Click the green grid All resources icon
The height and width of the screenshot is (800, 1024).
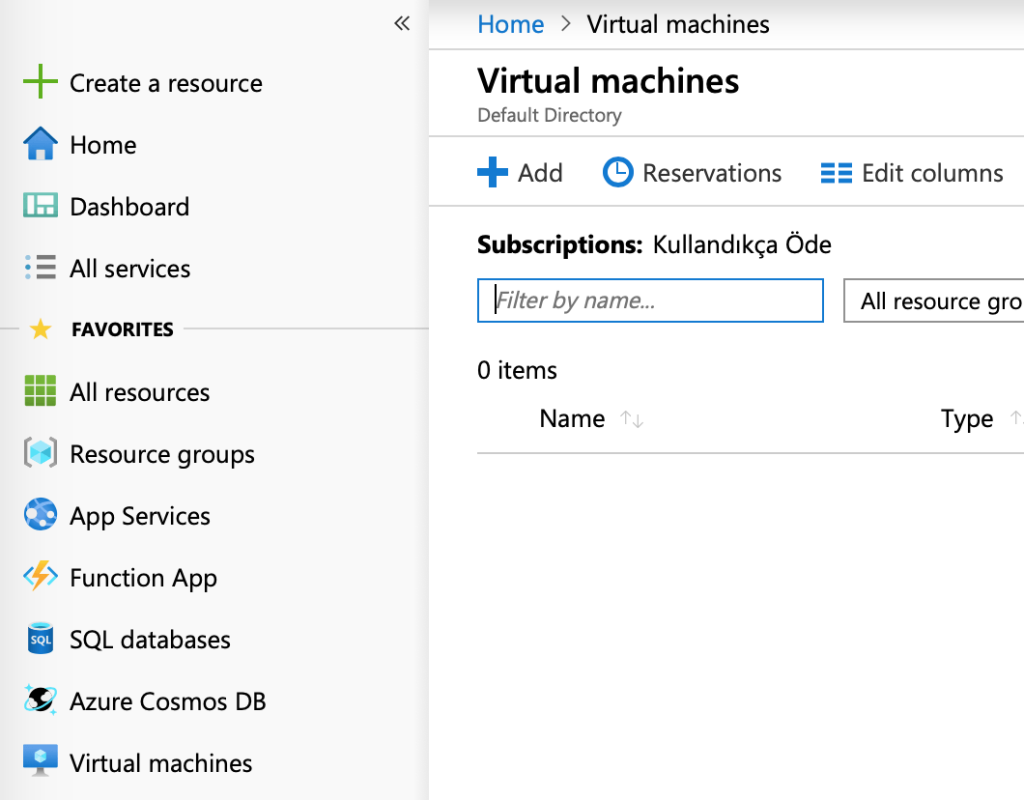tap(40, 391)
